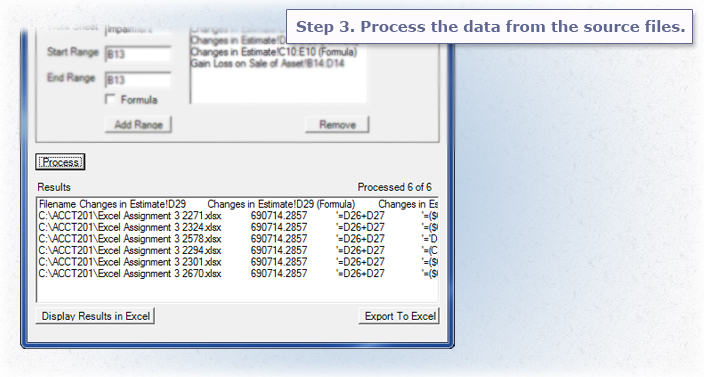
Task: Click the Filename column header in results
Action: pyautogui.click(x=57, y=204)
